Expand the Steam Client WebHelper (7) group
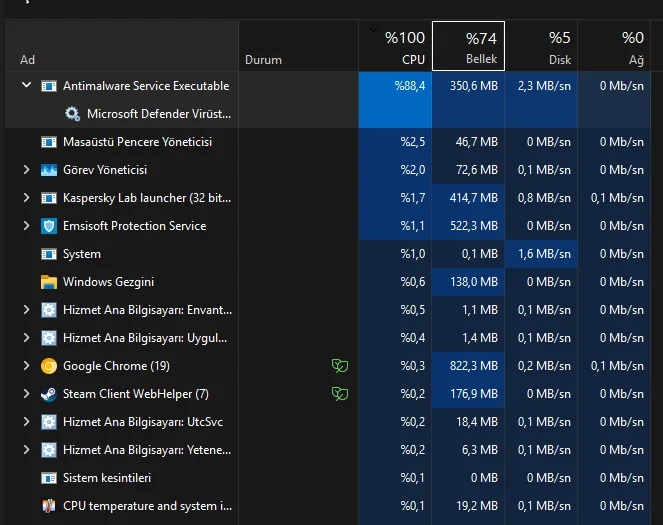The image size is (663, 525). pos(27,394)
